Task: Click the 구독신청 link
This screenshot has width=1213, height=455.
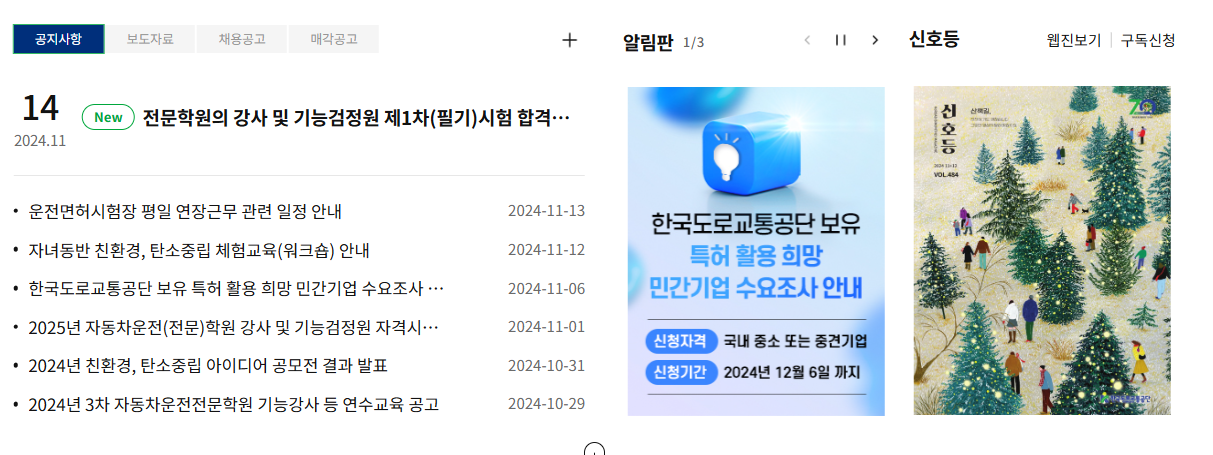Action: click(1148, 40)
